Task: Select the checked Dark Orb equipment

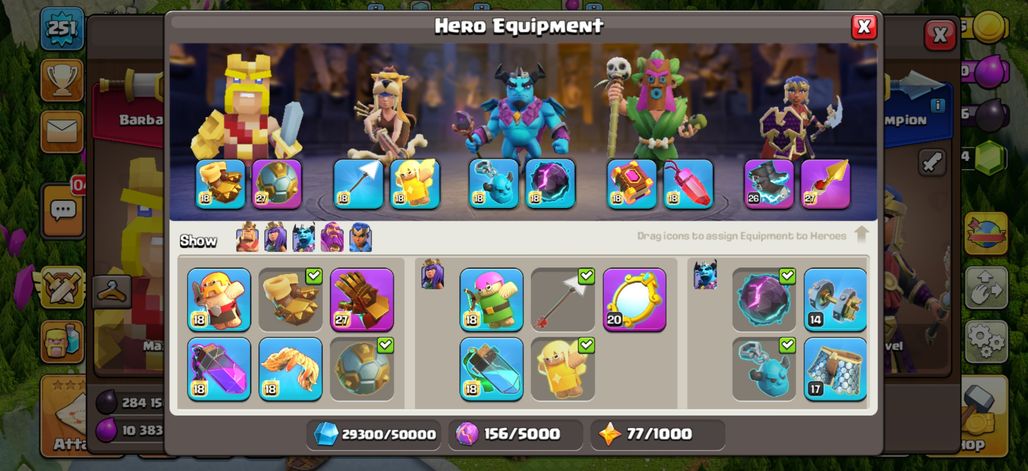Action: [764, 299]
